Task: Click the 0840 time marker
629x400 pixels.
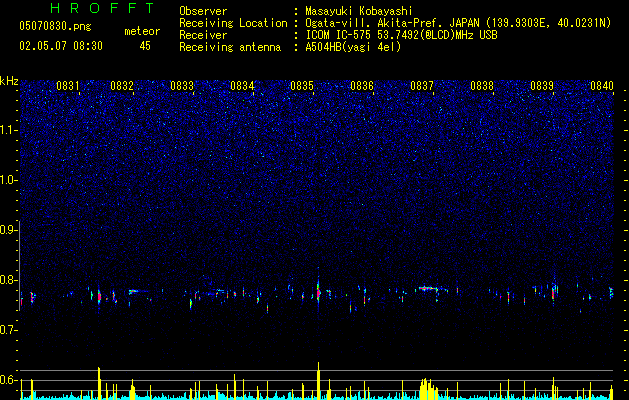Action: click(x=602, y=86)
